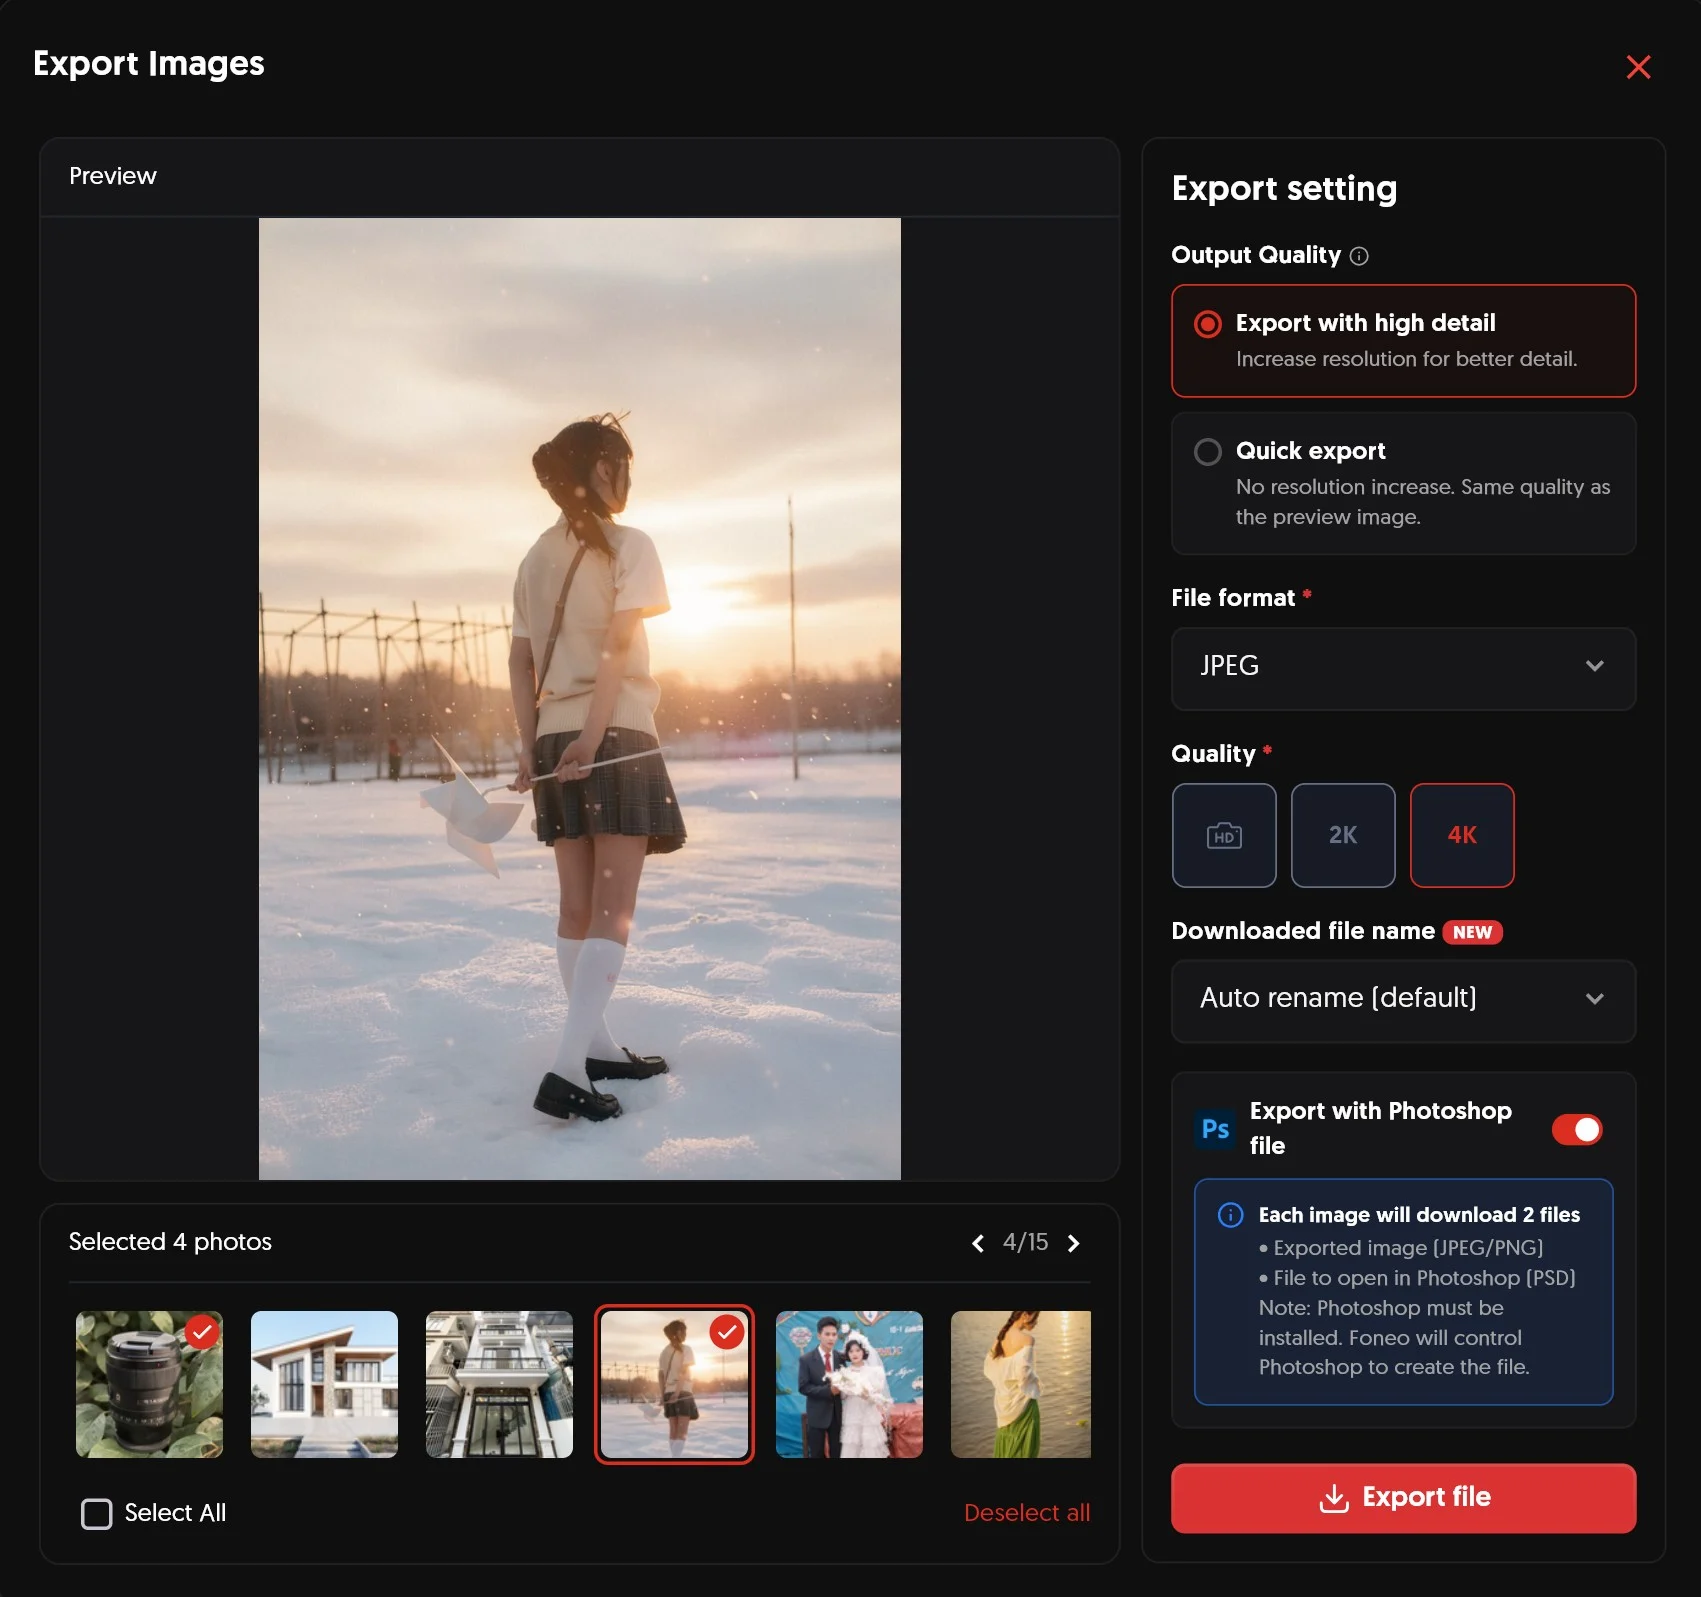Choose 2K quality
1701x1597 pixels.
[x=1343, y=835]
